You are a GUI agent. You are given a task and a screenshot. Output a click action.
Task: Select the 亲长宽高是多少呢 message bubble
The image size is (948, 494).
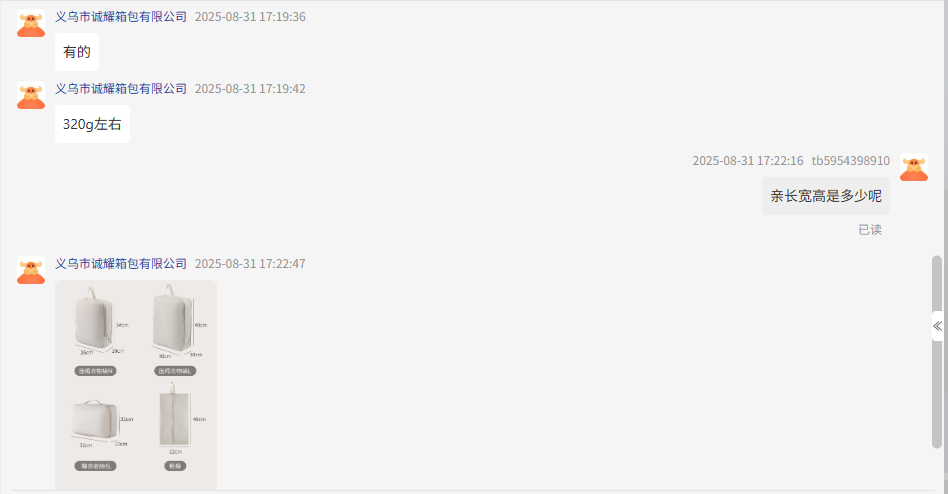click(x=826, y=196)
